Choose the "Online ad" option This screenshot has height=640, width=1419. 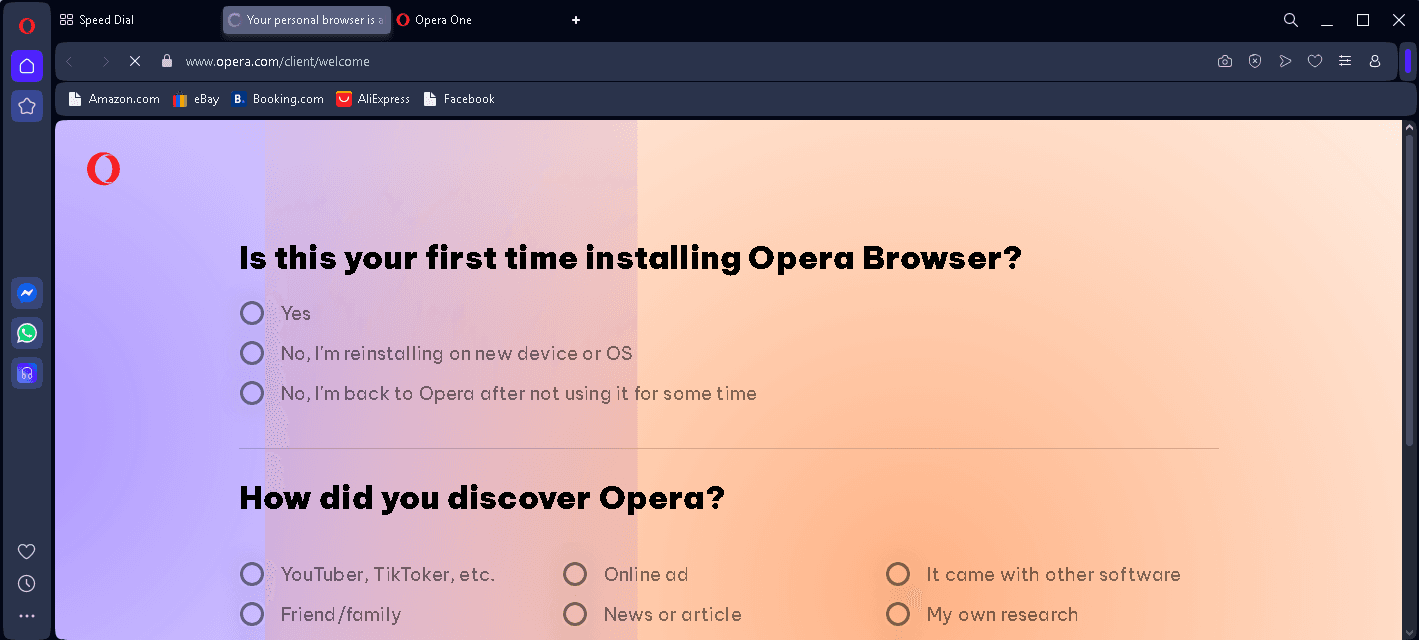[575, 574]
